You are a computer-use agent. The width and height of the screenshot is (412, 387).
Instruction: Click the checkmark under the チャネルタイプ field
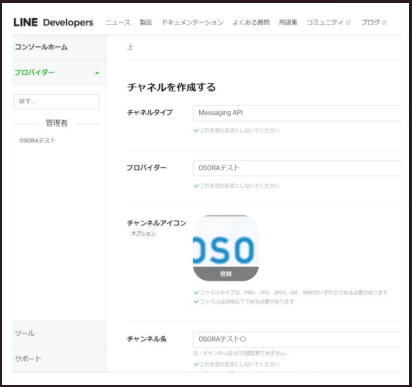pyautogui.click(x=196, y=131)
